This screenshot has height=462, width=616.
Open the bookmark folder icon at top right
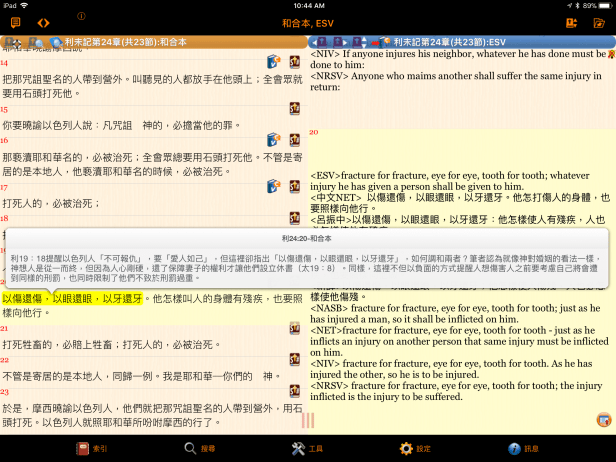(571, 22)
